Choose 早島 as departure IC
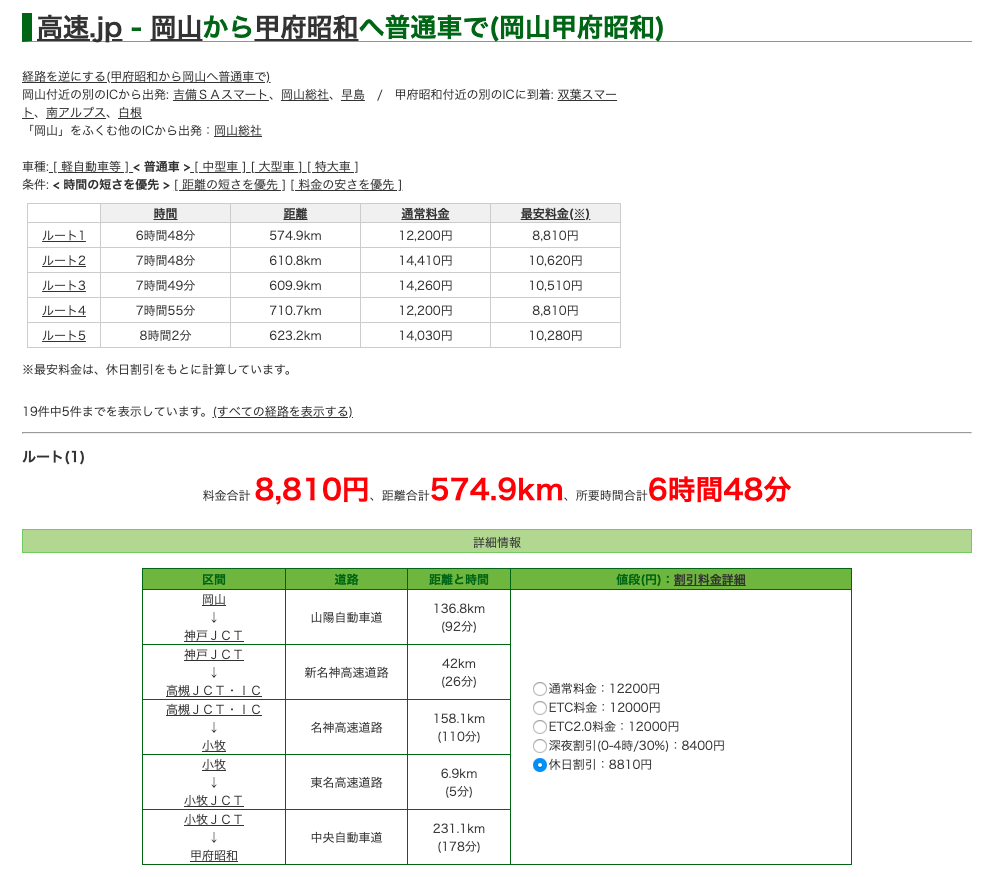The image size is (989, 877). click(353, 95)
